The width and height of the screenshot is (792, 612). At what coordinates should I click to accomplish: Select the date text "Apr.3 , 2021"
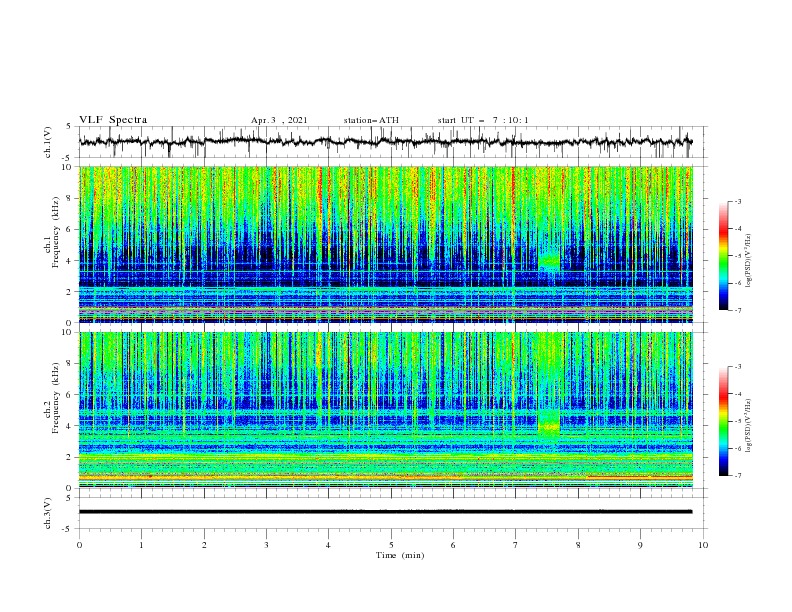[279, 120]
